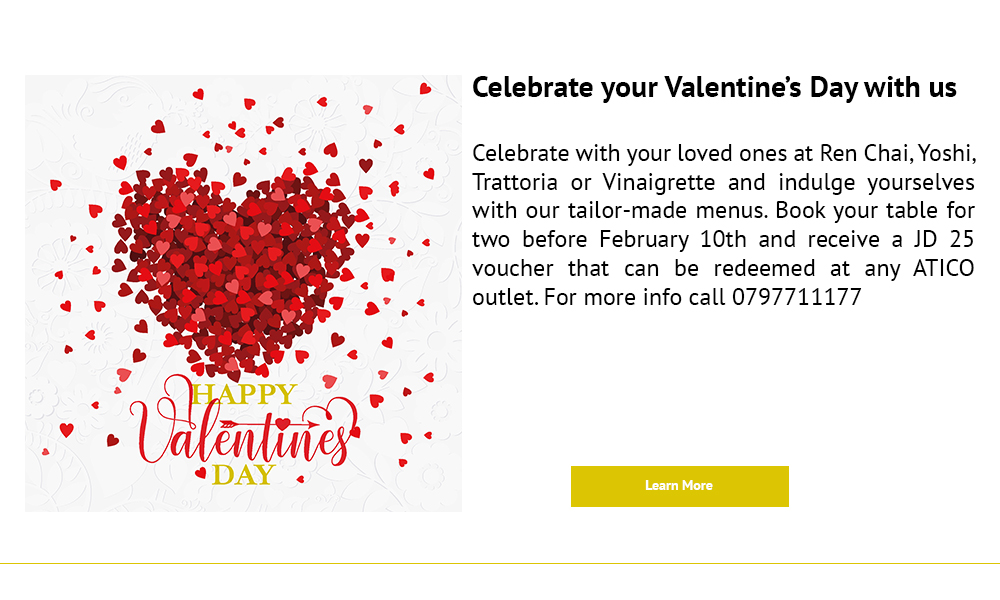Click the yellow HAPPY text in image

point(244,394)
